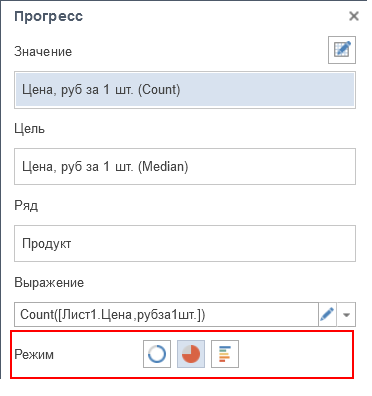The image size is (372, 396).
Task: Select the circular ring progress mode
Action: [157, 354]
